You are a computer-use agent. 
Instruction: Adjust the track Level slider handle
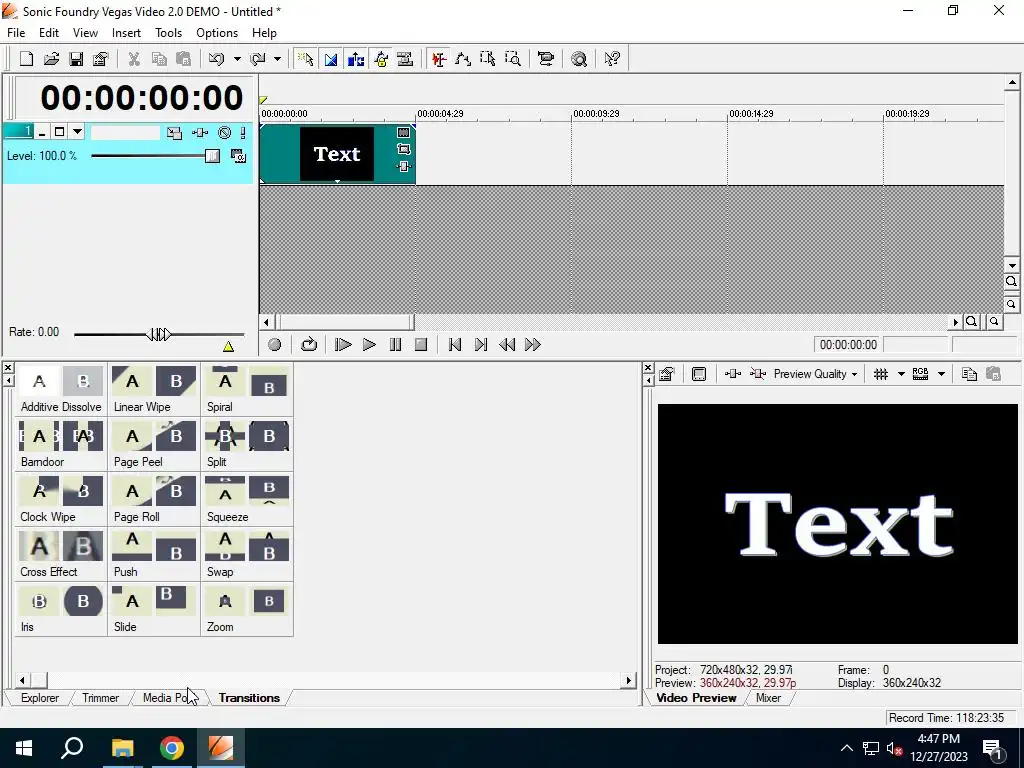click(212, 156)
